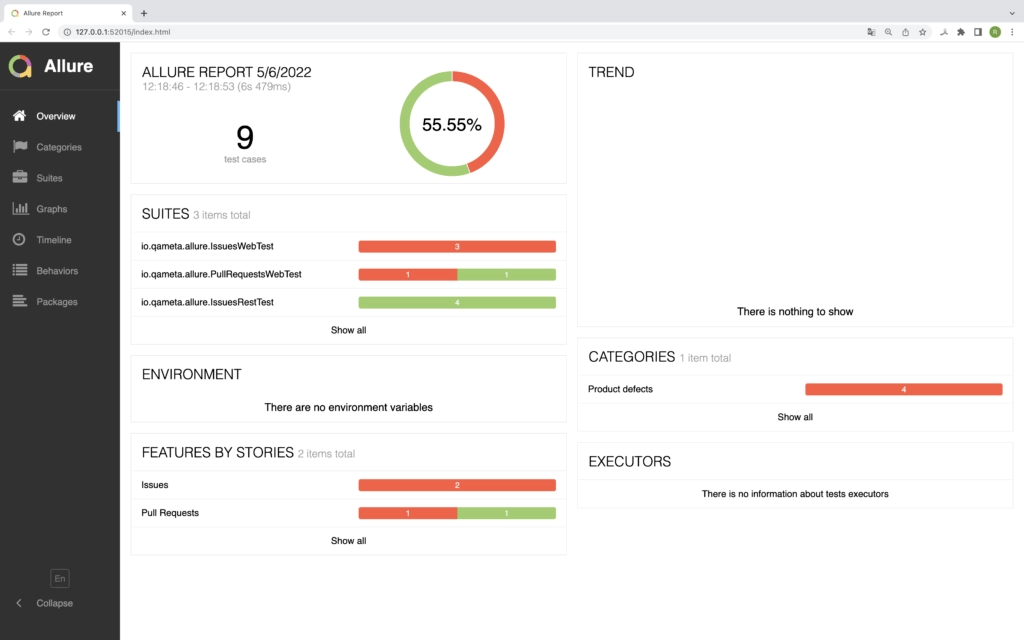This screenshot has height=640, width=1024.
Task: Open a new browser tab
Action: pyautogui.click(x=144, y=13)
